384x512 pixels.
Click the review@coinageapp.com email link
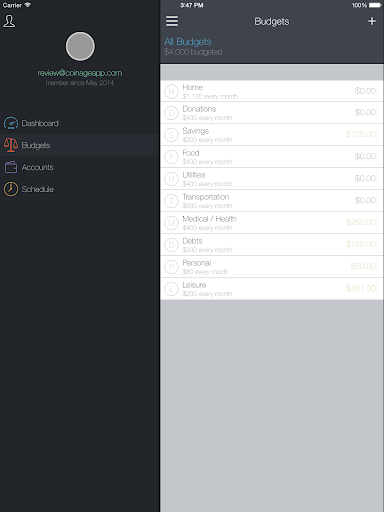tap(80, 73)
